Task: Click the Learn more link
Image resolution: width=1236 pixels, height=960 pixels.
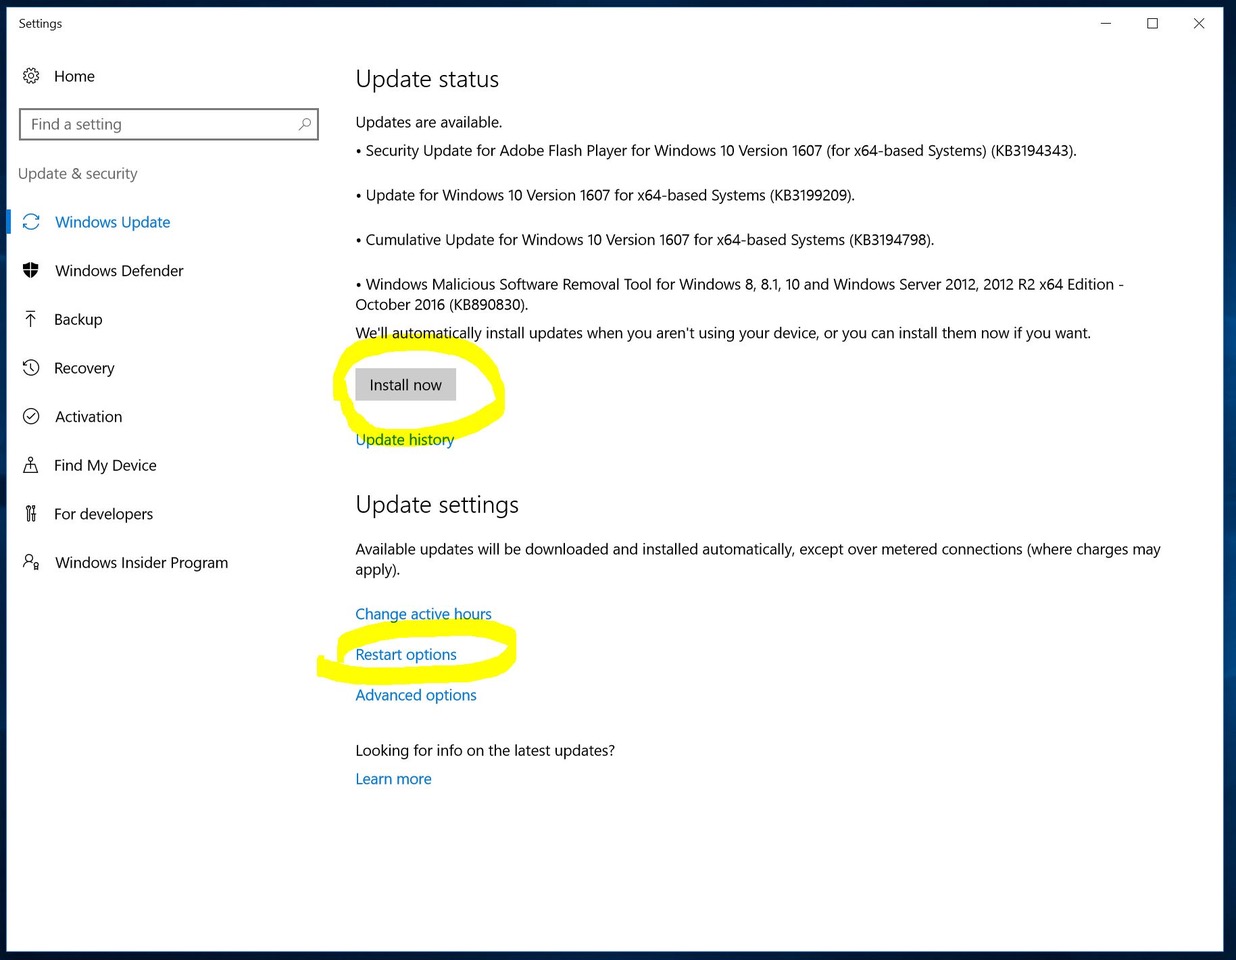Action: coord(393,779)
